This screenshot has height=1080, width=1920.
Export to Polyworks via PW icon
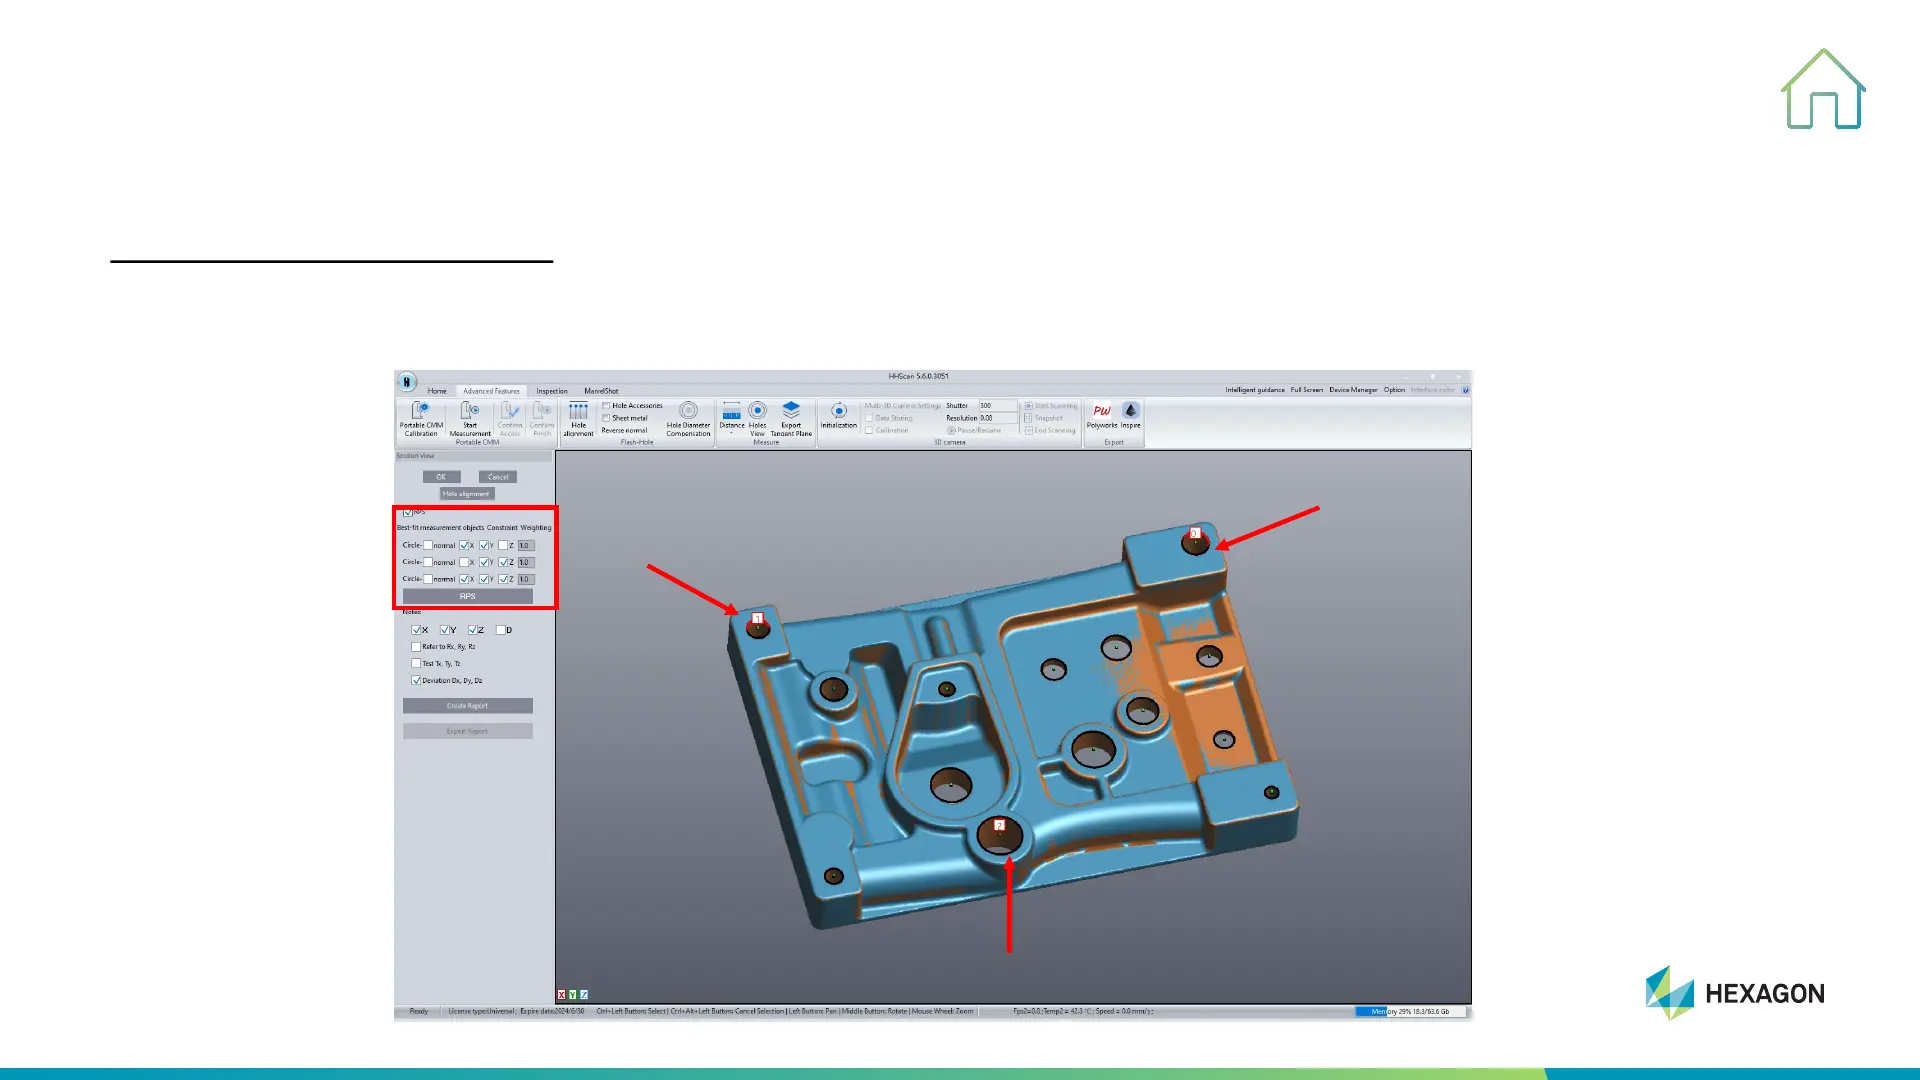pyautogui.click(x=1102, y=412)
